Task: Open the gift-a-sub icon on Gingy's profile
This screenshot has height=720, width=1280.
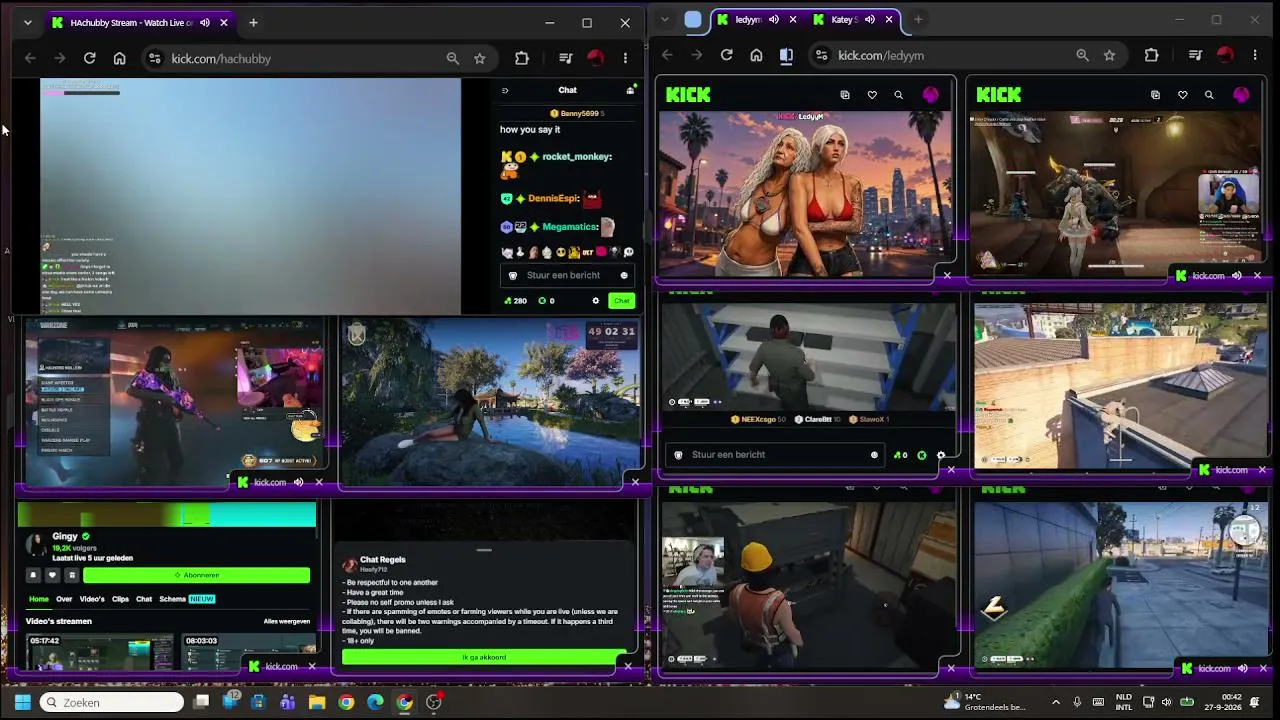Action: 71,575
